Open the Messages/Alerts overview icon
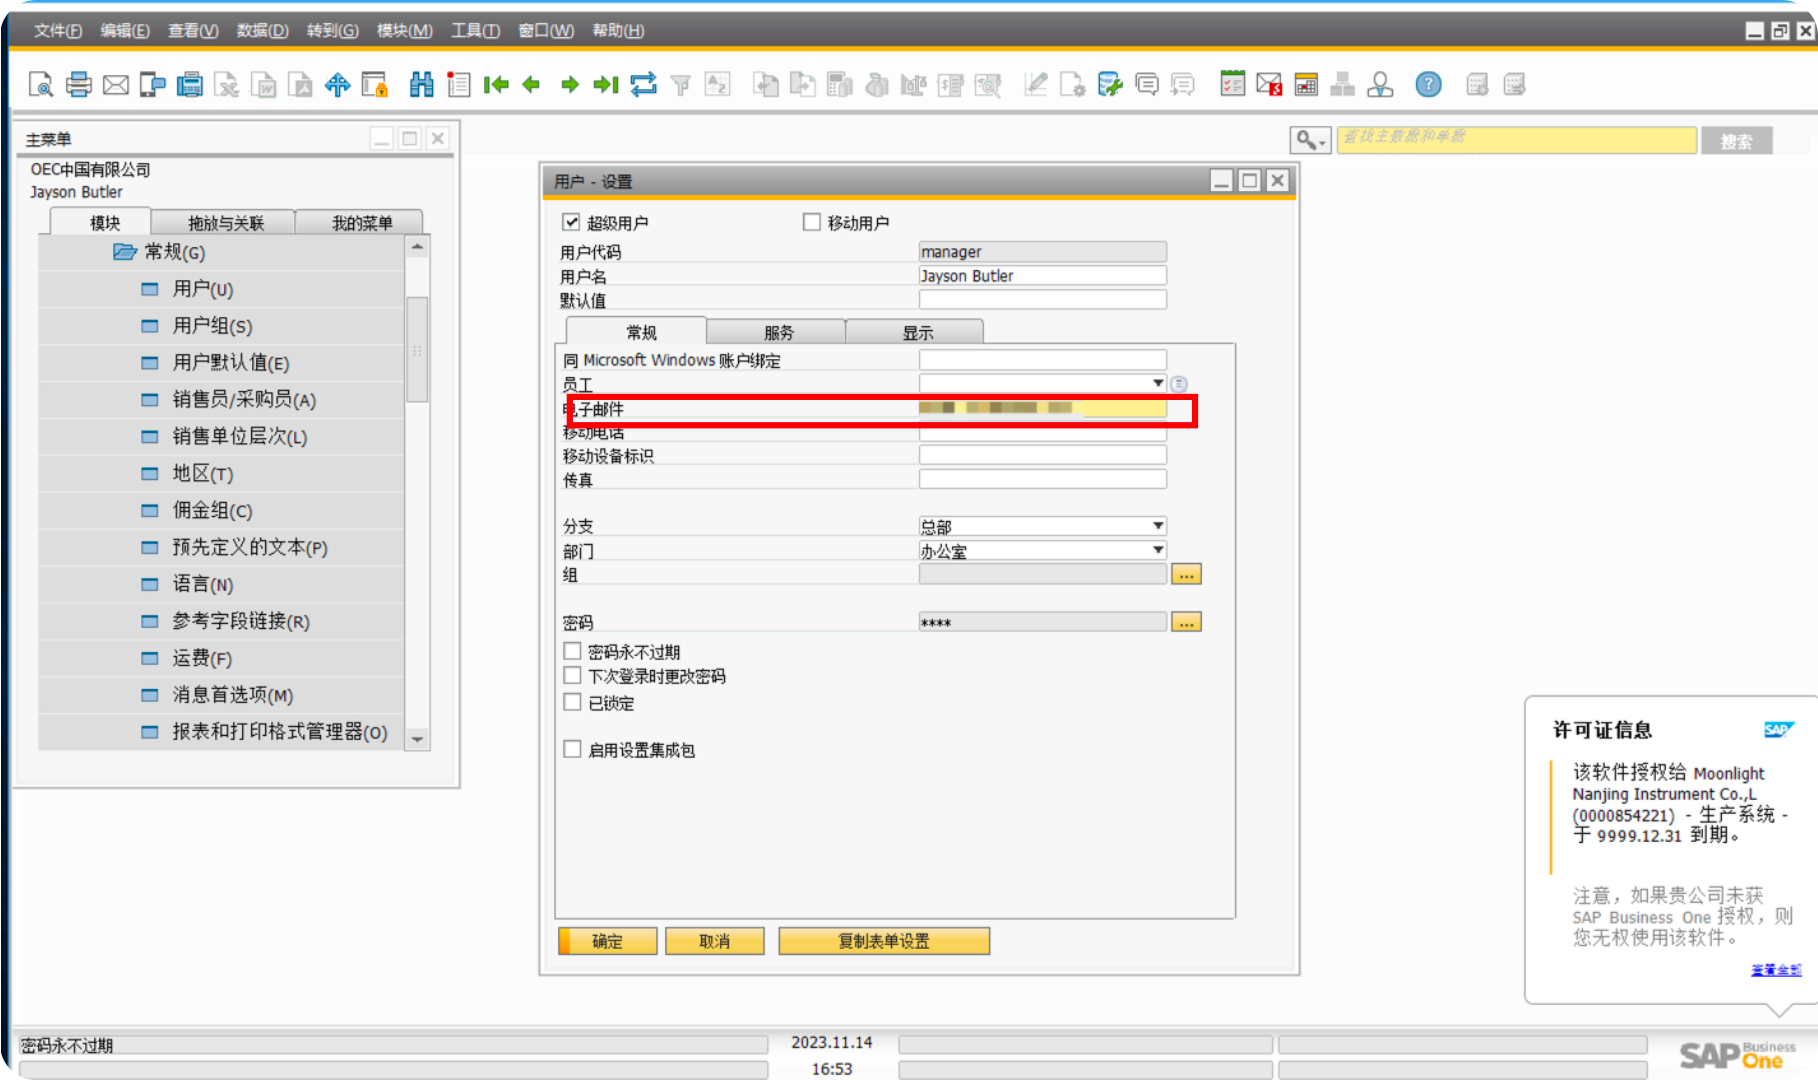The height and width of the screenshot is (1080, 1818). (1147, 85)
